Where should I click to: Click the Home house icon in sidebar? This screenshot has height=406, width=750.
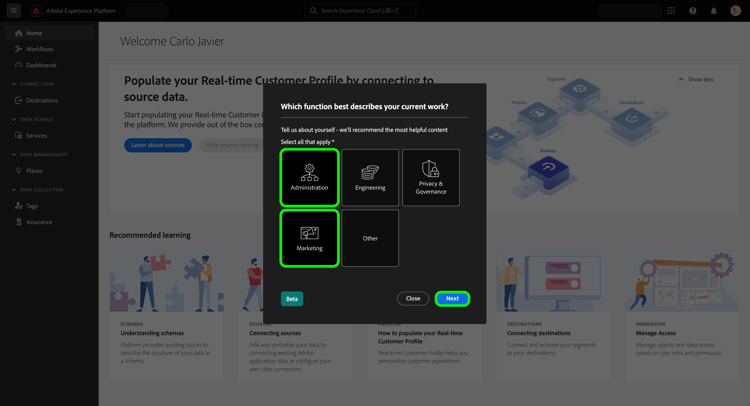pos(19,33)
